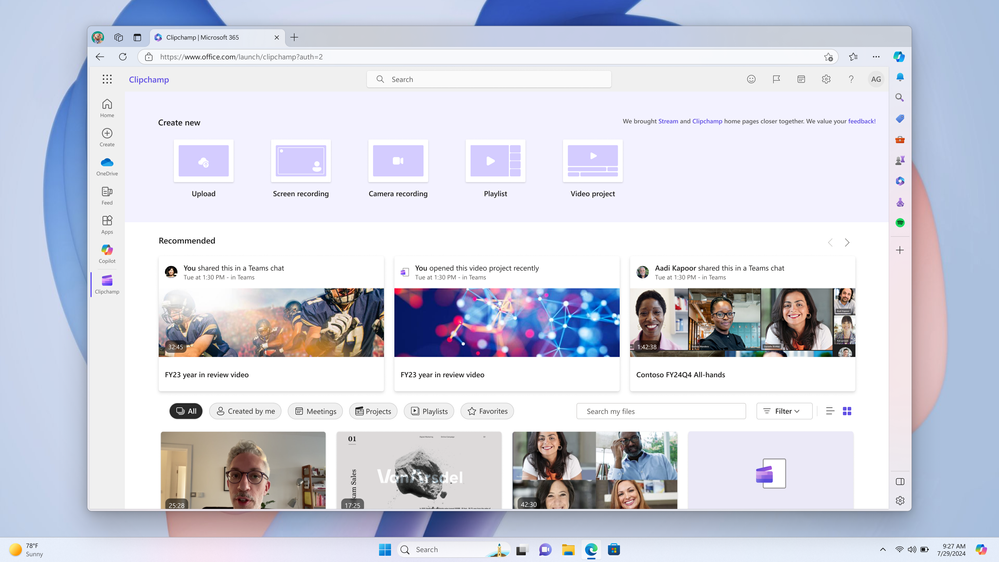The image size is (999, 562).
Task: Open the feedback smiley icon
Action: point(751,79)
